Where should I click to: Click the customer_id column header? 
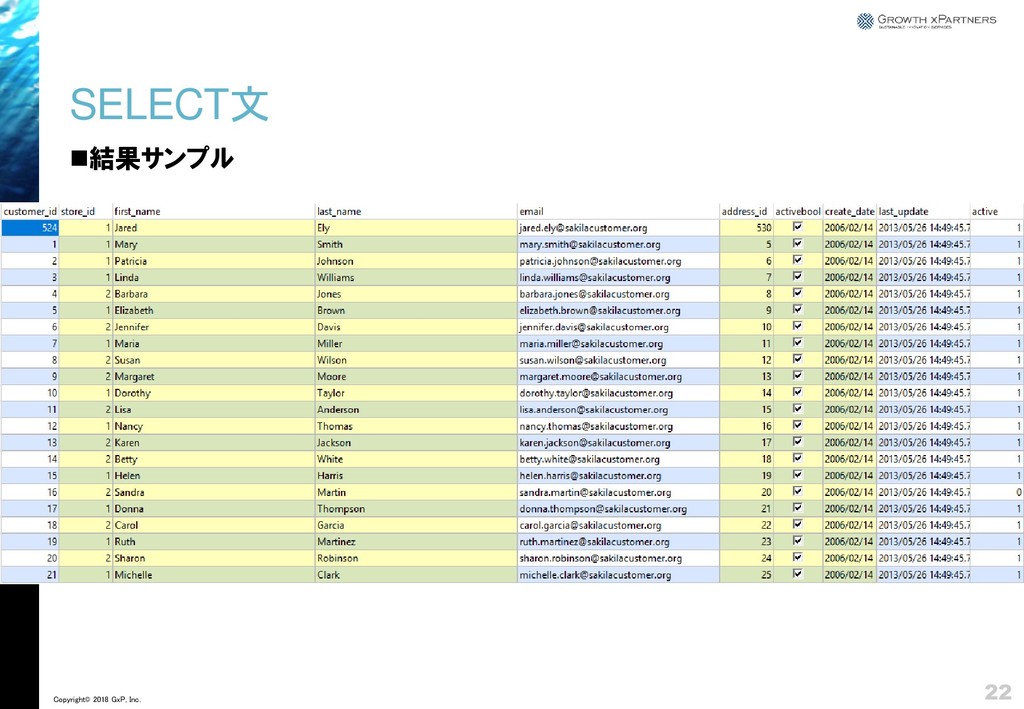pos(30,212)
